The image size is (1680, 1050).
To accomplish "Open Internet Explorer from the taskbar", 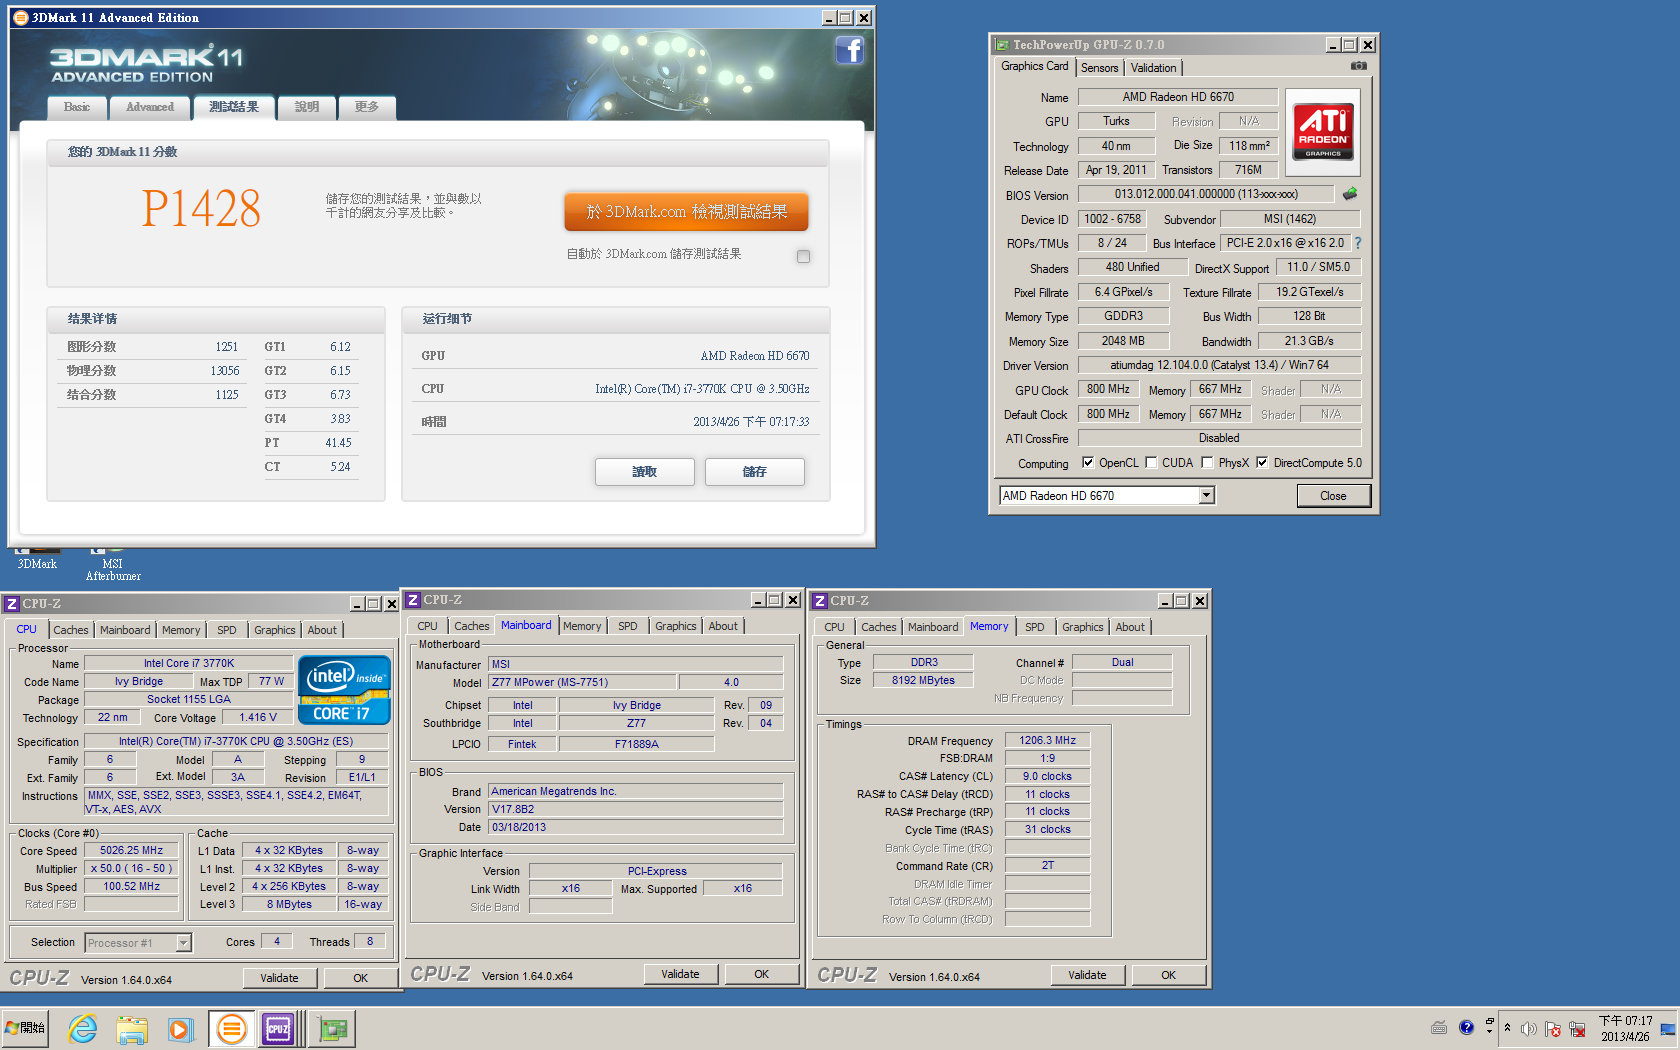I will [82, 1028].
